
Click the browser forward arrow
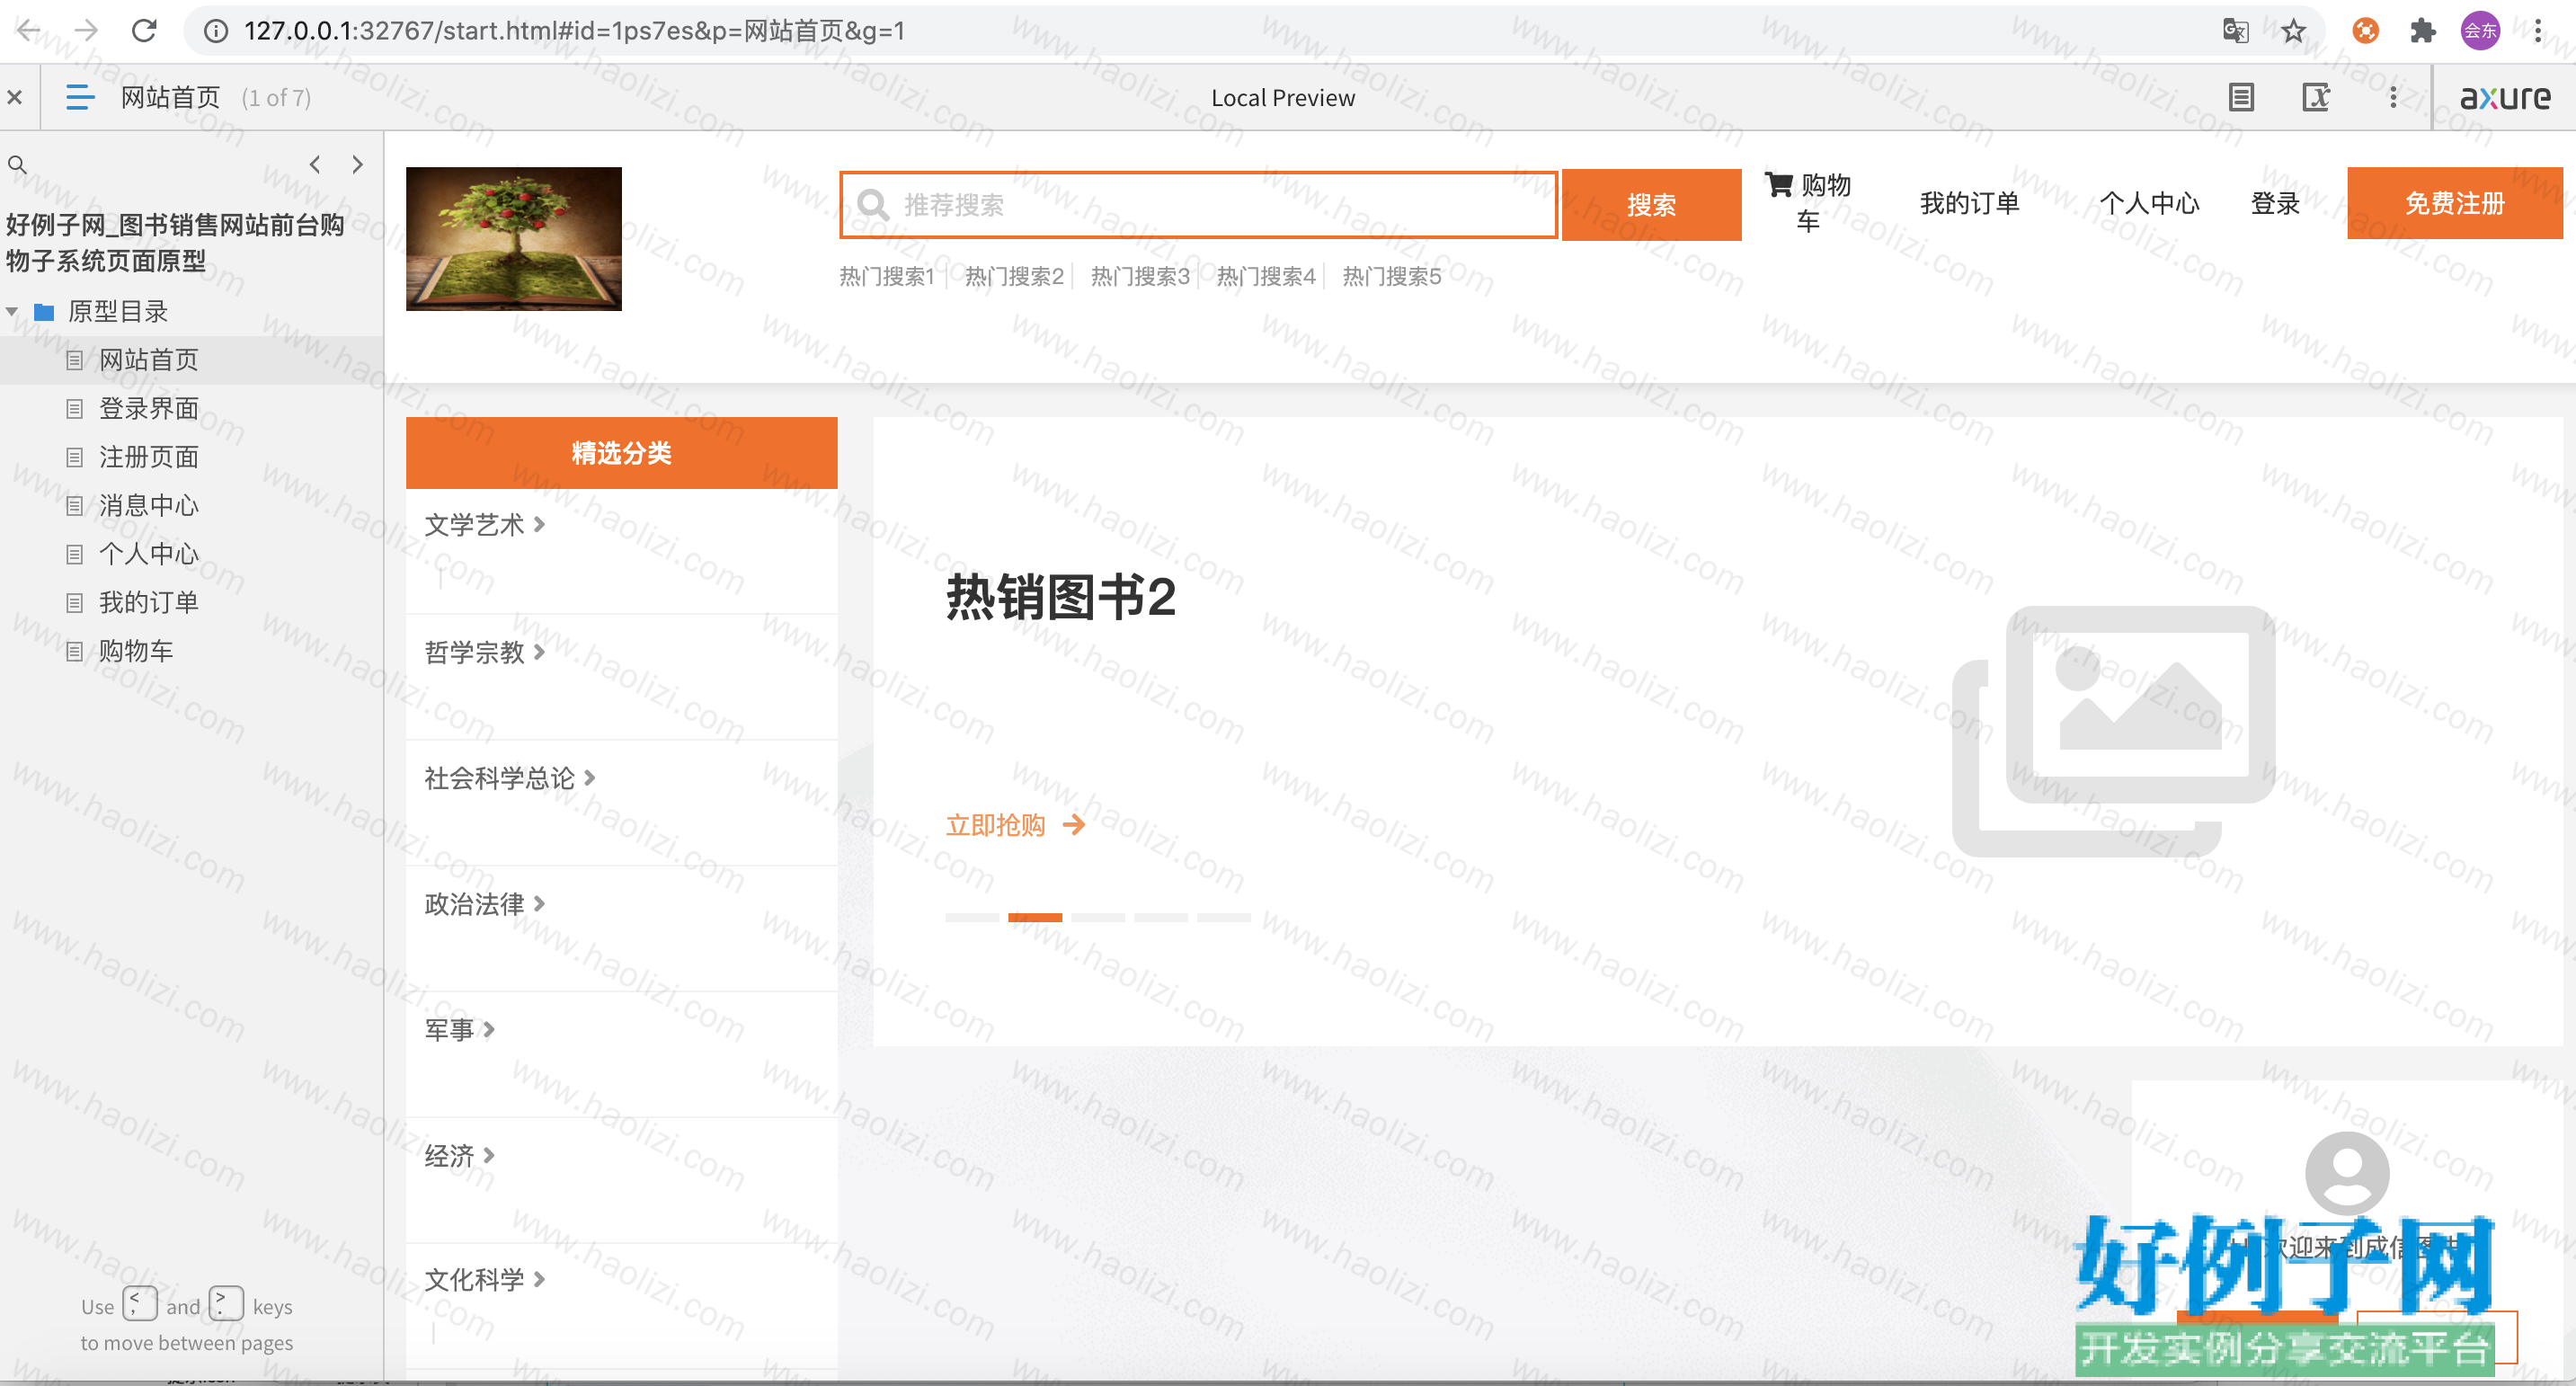(86, 31)
